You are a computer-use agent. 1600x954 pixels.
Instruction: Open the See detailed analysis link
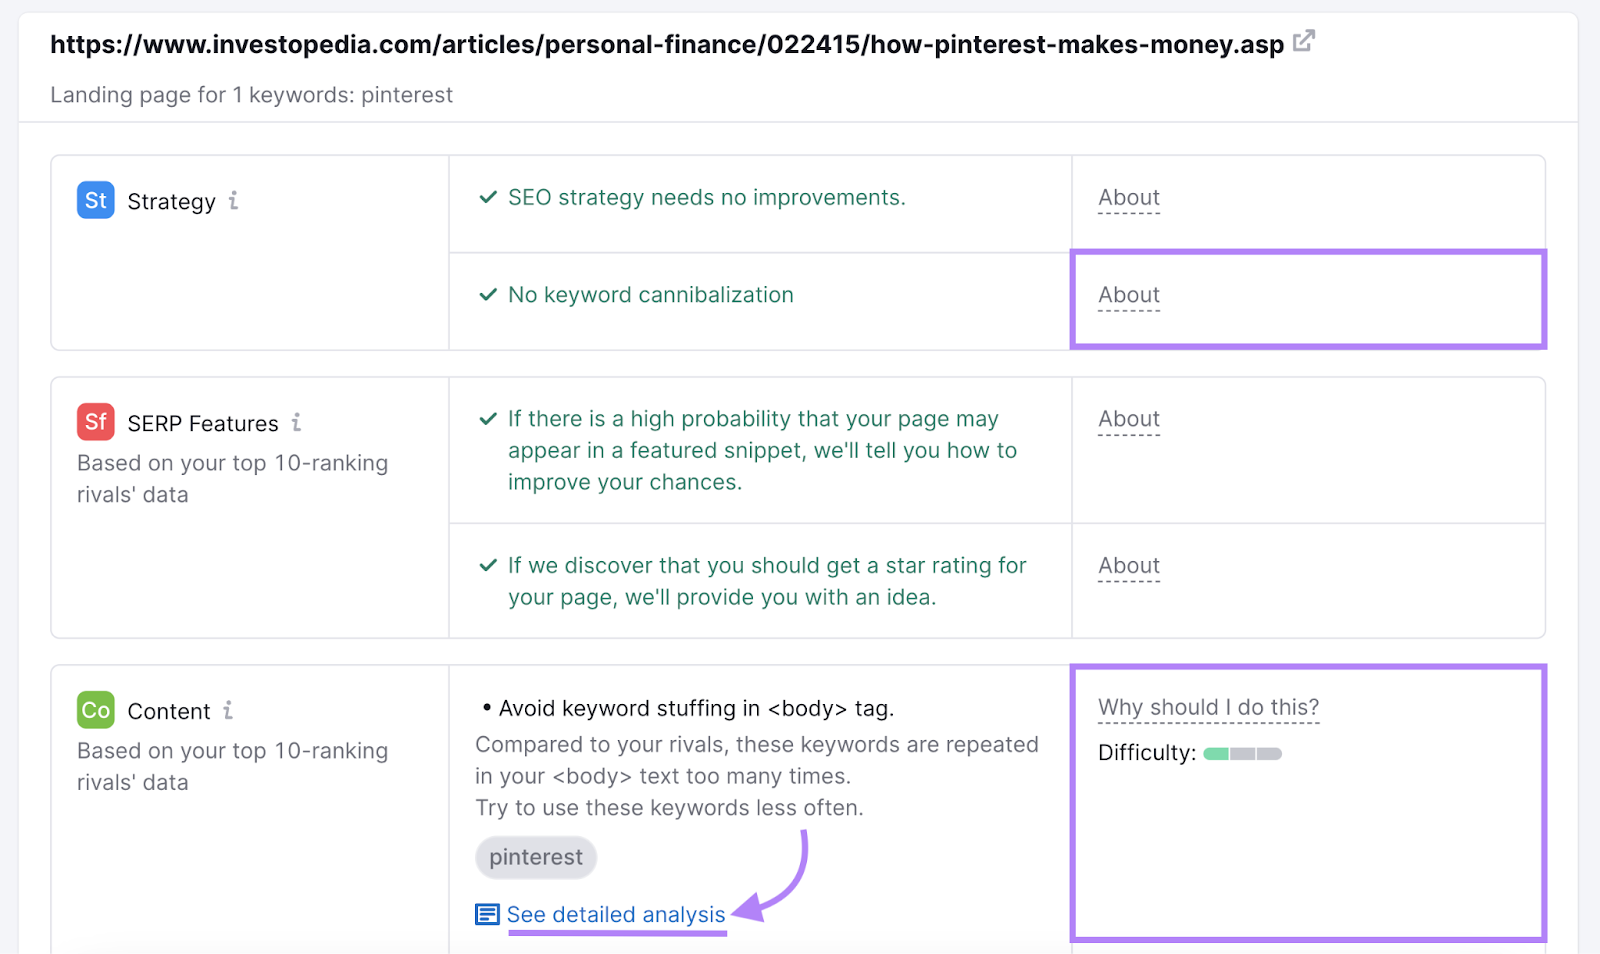(615, 913)
